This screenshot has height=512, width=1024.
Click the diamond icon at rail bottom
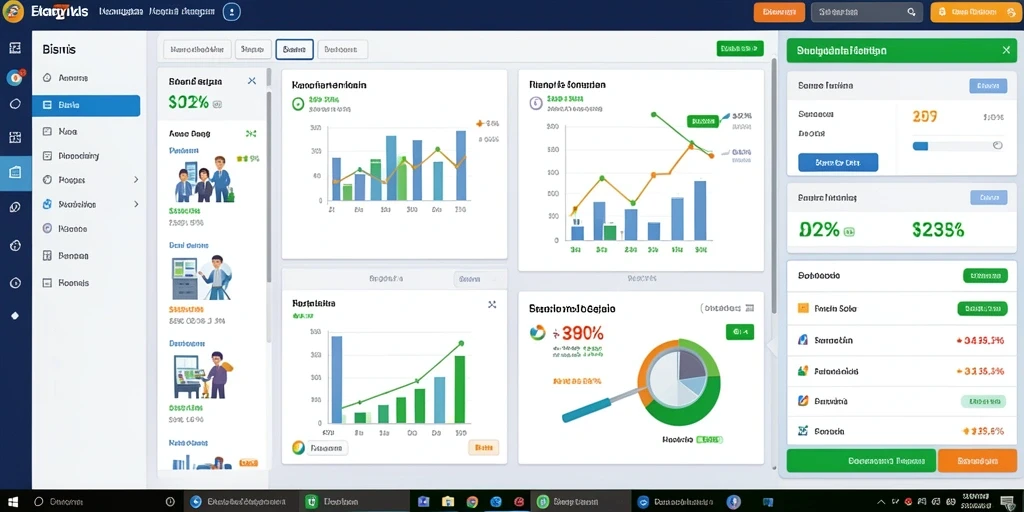pyautogui.click(x=15, y=315)
